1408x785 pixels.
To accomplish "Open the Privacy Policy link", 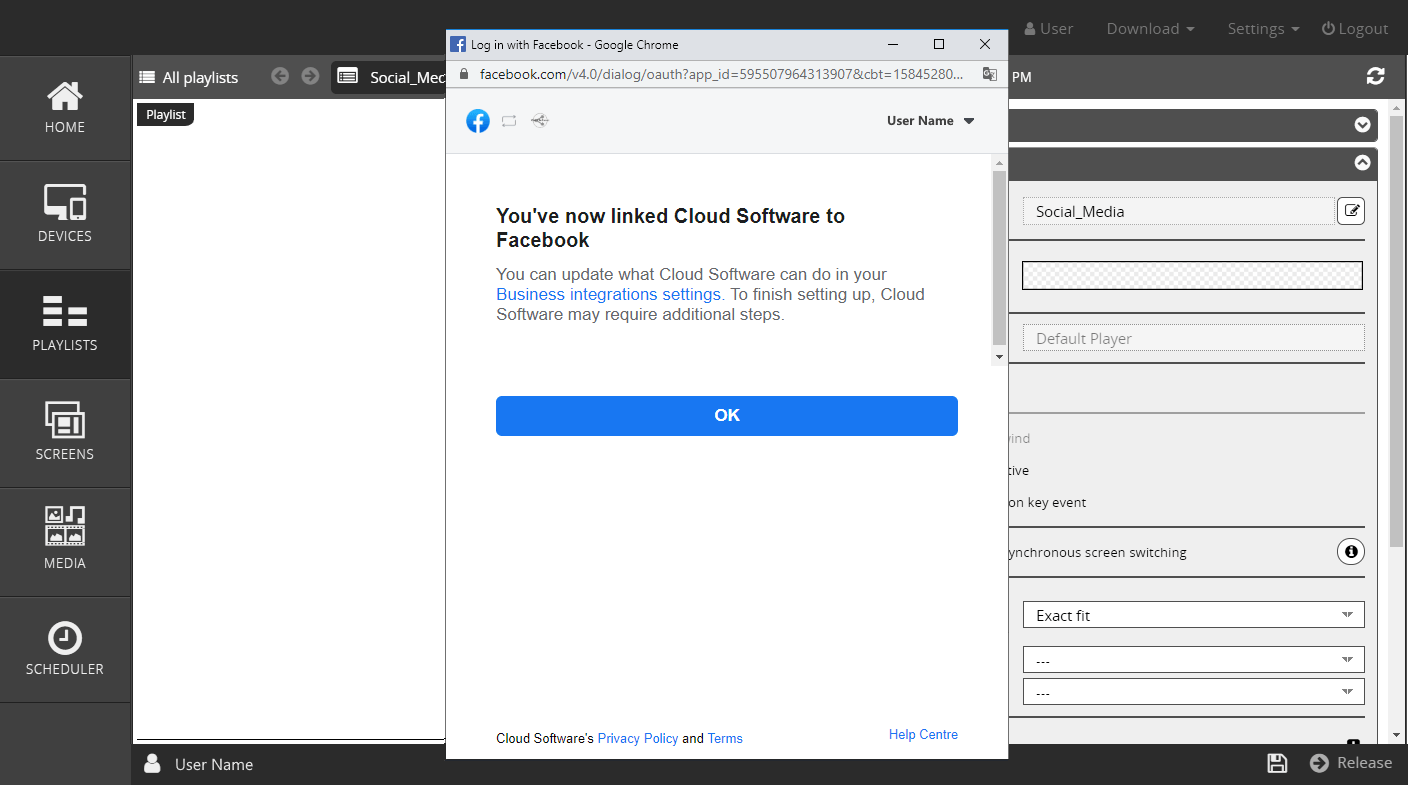I will pyautogui.click(x=638, y=738).
